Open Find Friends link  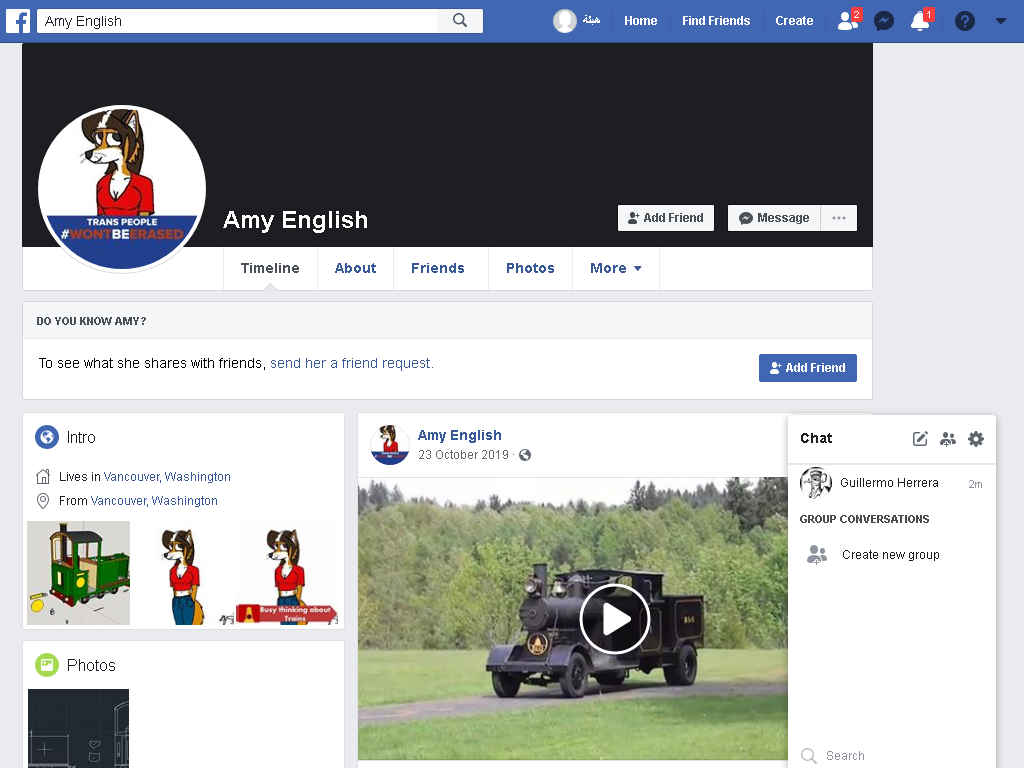tap(716, 21)
